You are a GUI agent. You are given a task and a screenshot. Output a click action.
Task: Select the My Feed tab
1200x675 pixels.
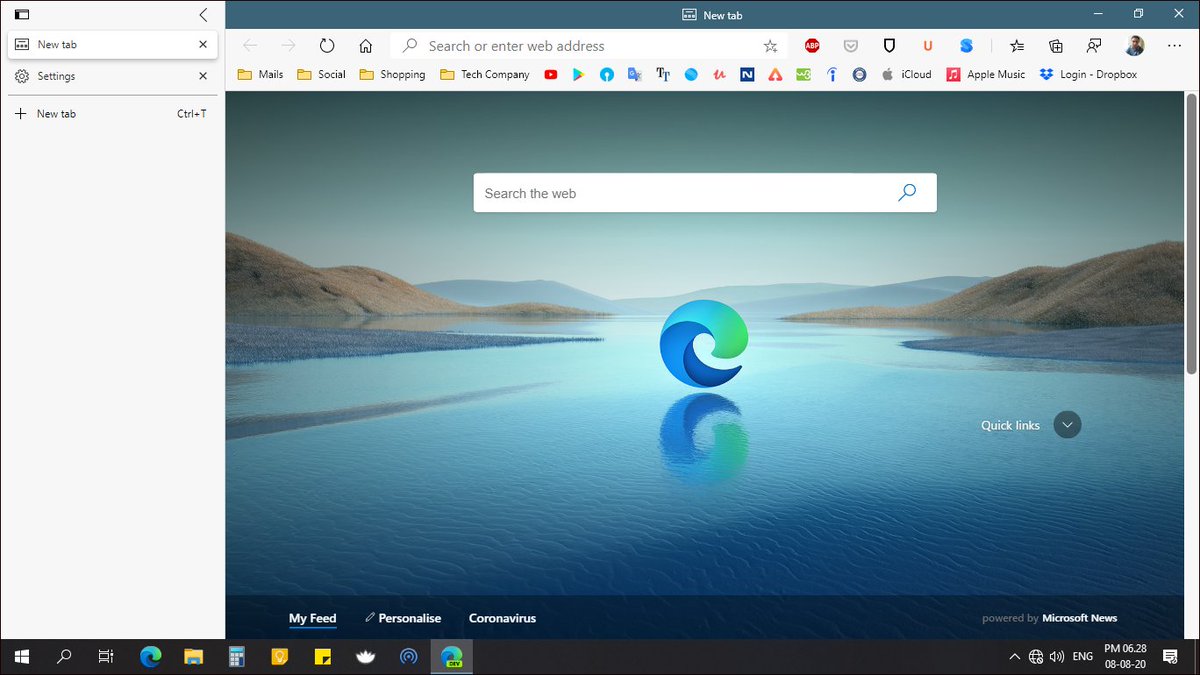point(312,618)
